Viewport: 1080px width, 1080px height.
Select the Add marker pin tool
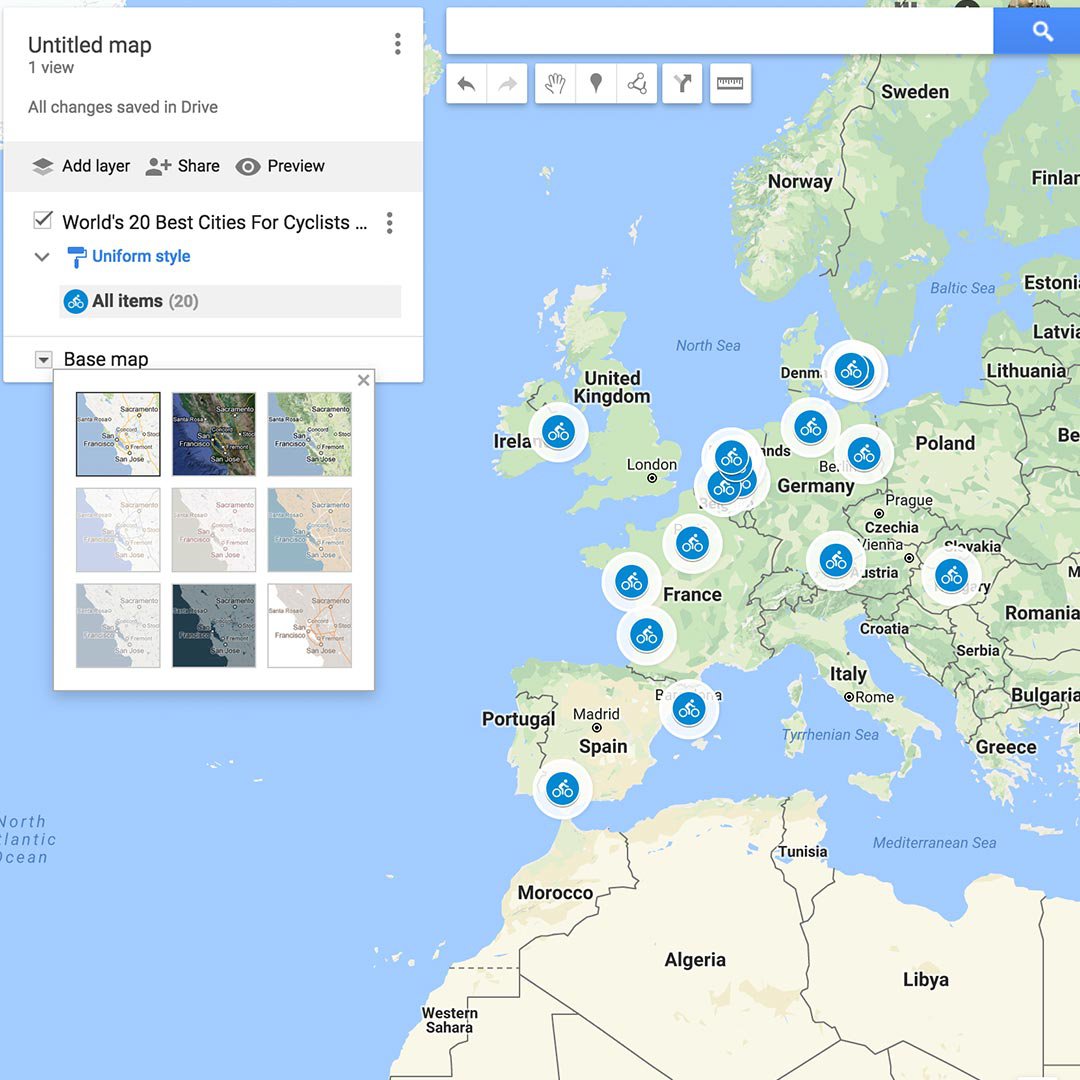click(596, 84)
